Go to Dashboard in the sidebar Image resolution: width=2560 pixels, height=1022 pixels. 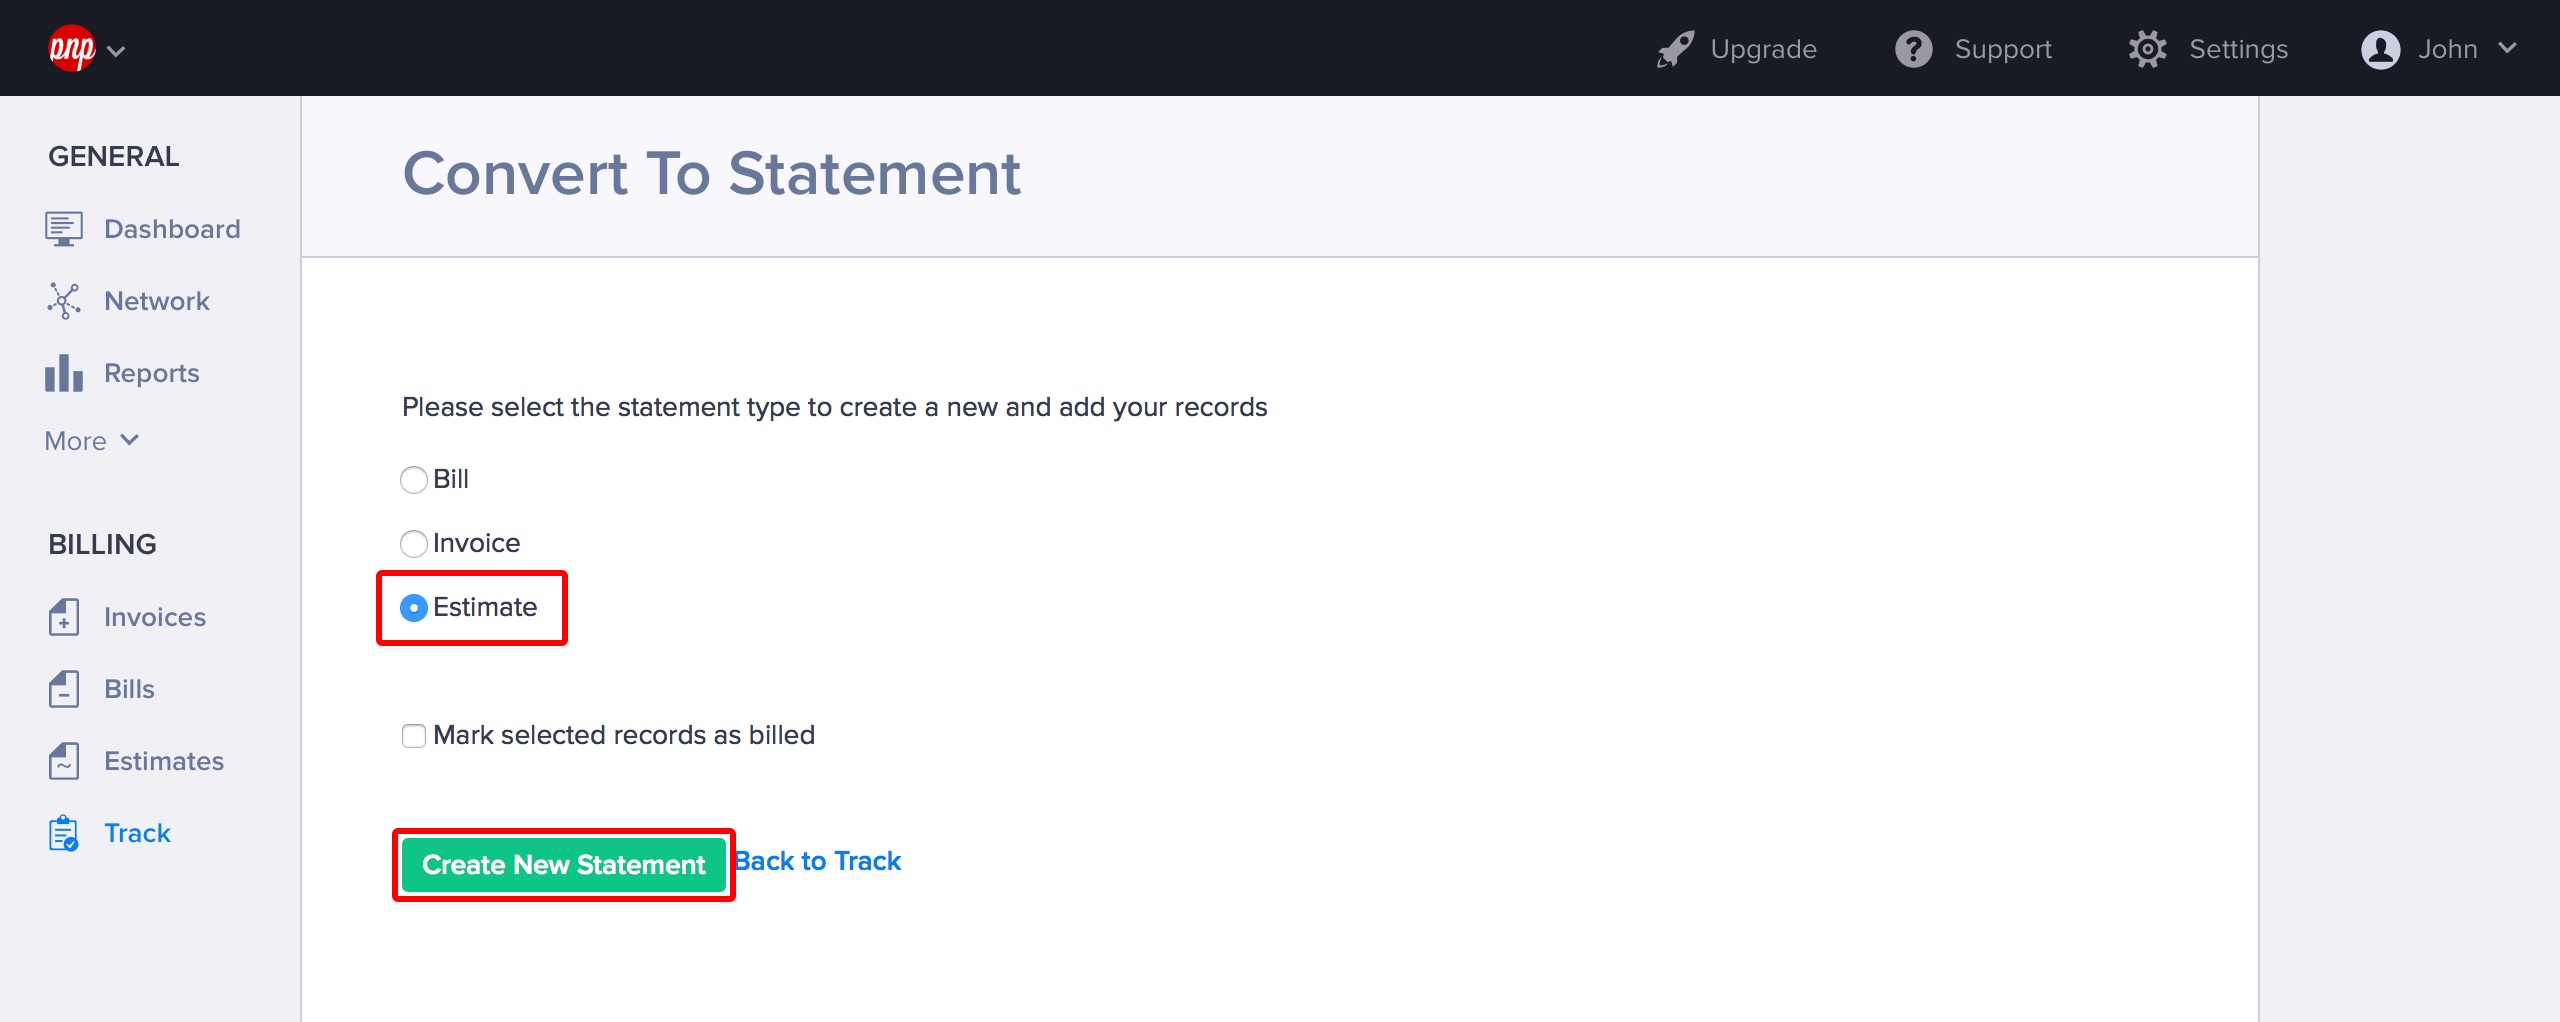(x=171, y=229)
